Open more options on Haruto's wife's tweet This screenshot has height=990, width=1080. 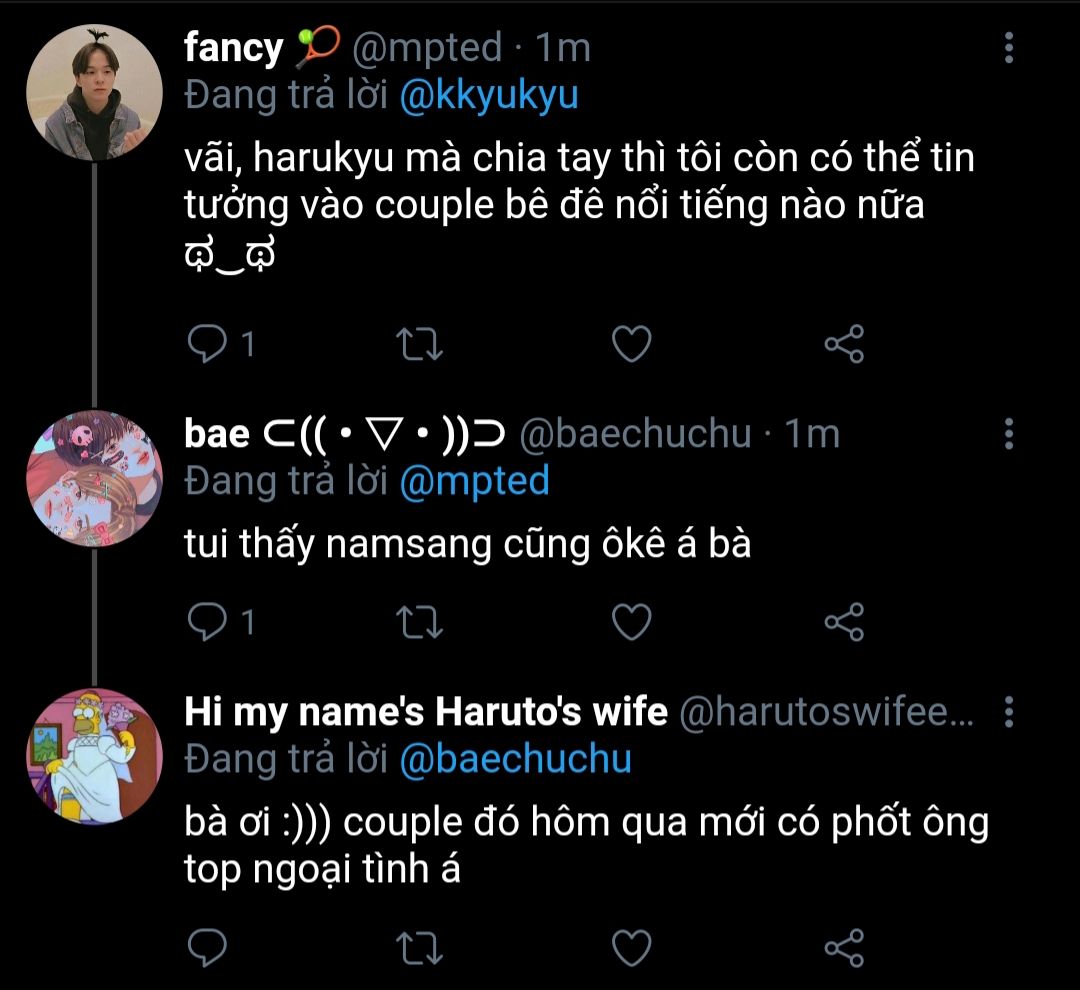click(x=1008, y=712)
